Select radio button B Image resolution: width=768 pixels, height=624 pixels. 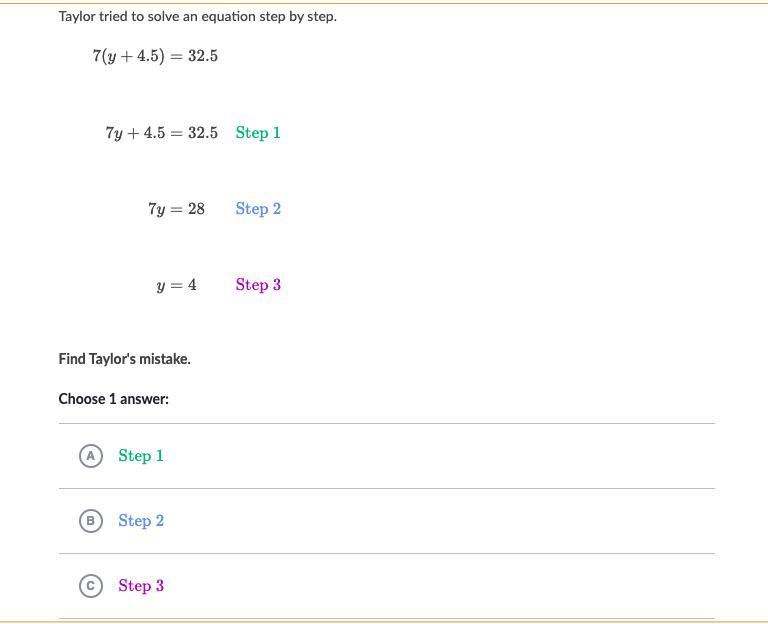tap(91, 521)
